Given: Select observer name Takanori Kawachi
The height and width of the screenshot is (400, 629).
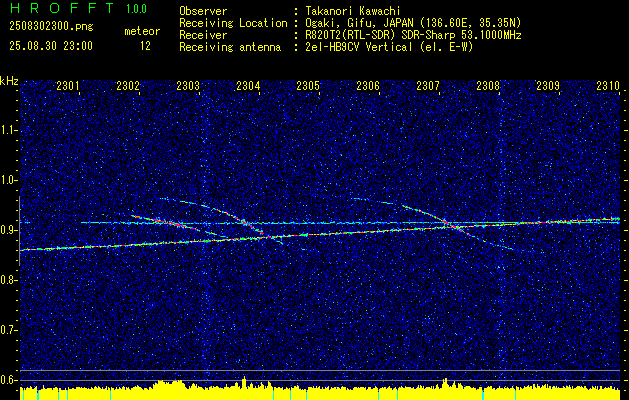Looking at the screenshot, I should [x=352, y=11].
